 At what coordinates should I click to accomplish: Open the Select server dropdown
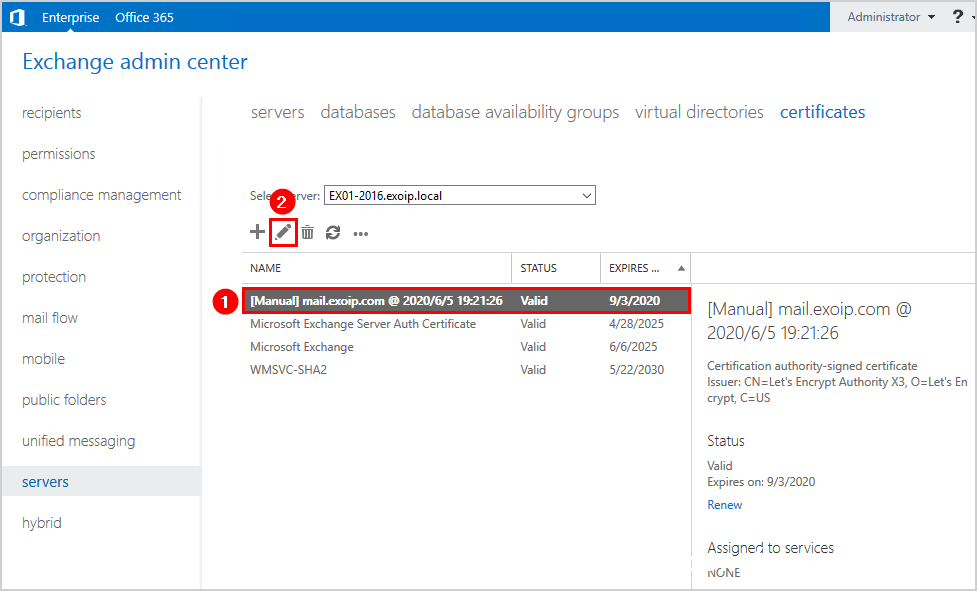click(459, 196)
